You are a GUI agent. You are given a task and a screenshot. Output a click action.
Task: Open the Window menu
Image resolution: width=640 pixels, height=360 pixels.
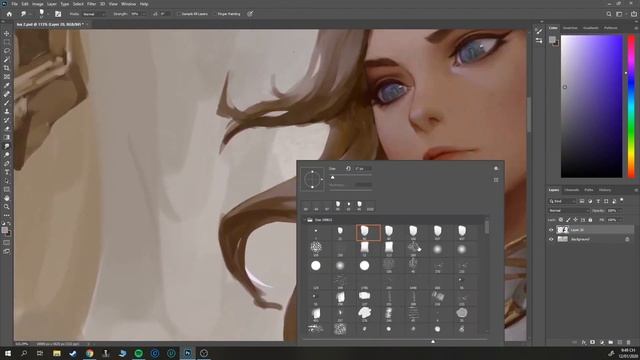coord(128,4)
